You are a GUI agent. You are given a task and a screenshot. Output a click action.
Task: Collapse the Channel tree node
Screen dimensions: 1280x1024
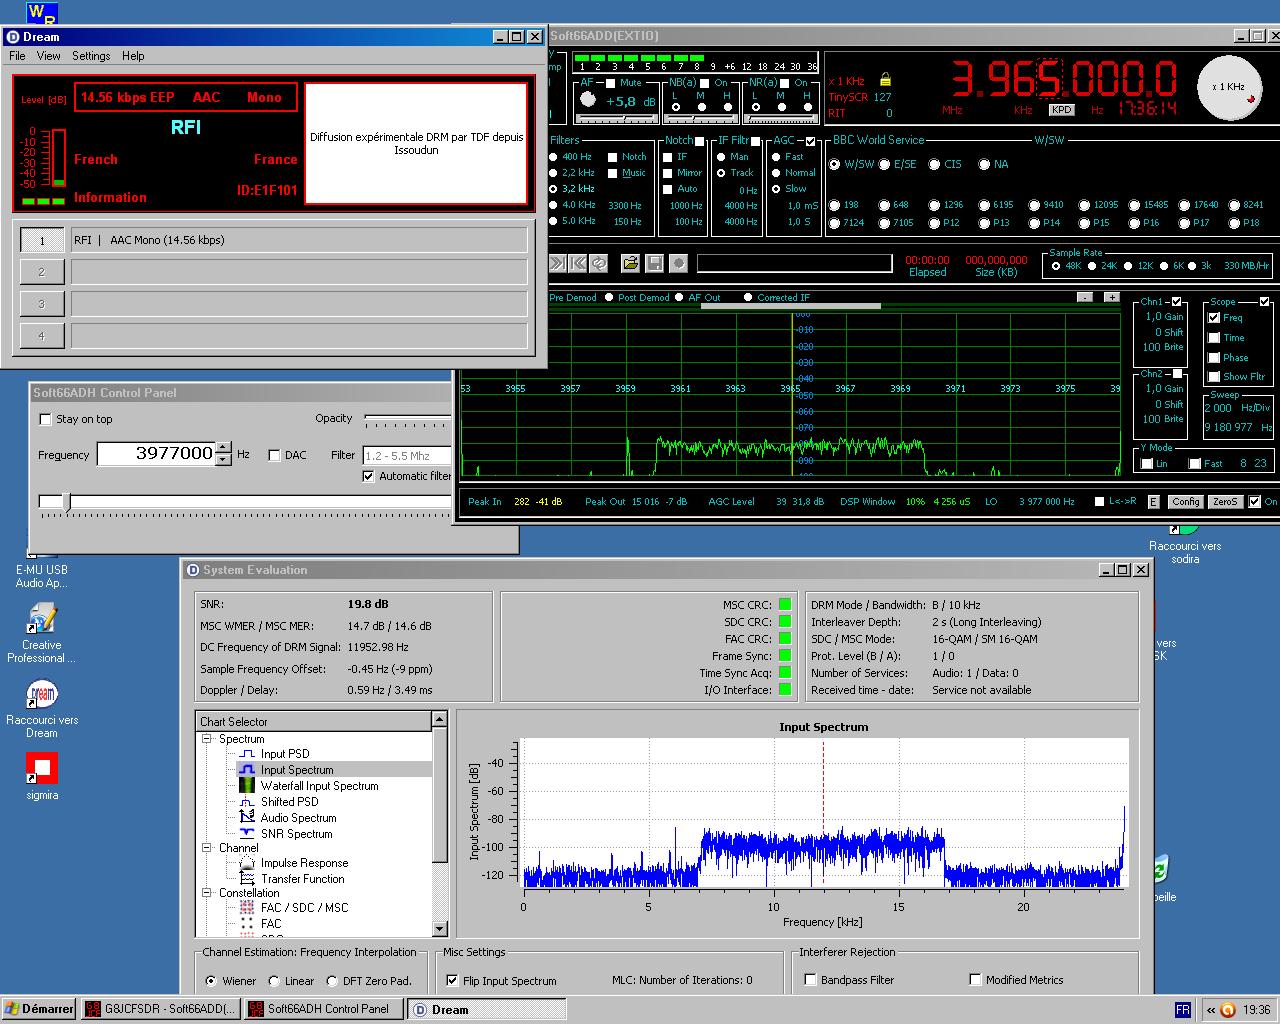pos(207,848)
